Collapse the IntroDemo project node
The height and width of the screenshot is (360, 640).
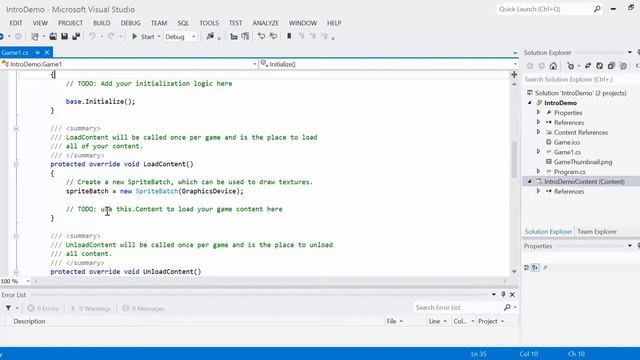click(x=530, y=103)
